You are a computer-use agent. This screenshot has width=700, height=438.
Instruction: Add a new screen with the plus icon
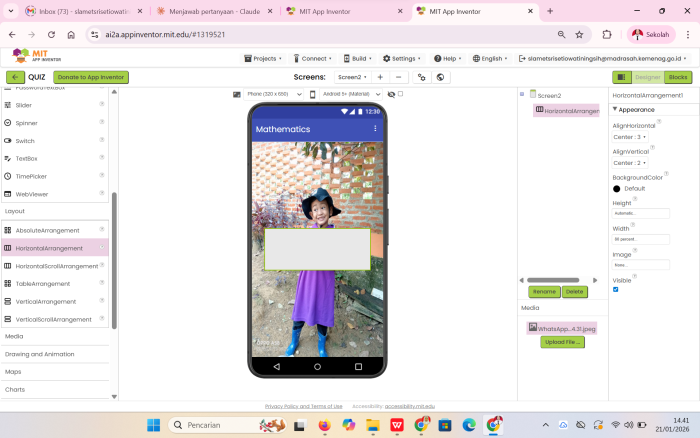pyautogui.click(x=380, y=77)
